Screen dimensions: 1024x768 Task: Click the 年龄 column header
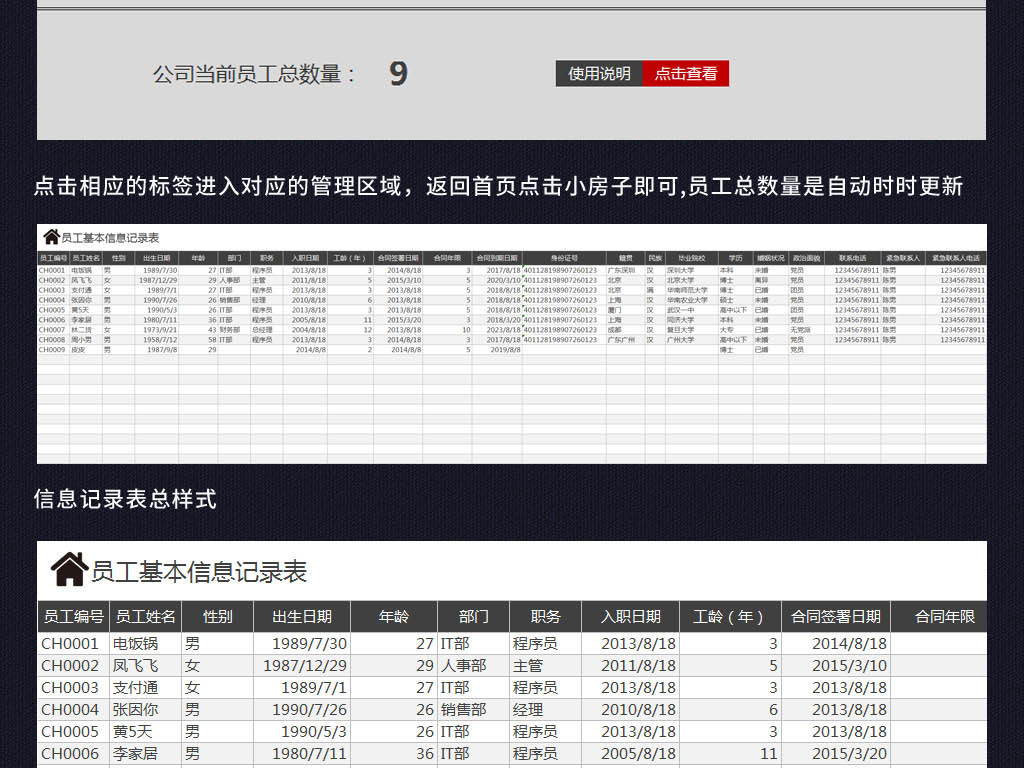tap(393, 617)
